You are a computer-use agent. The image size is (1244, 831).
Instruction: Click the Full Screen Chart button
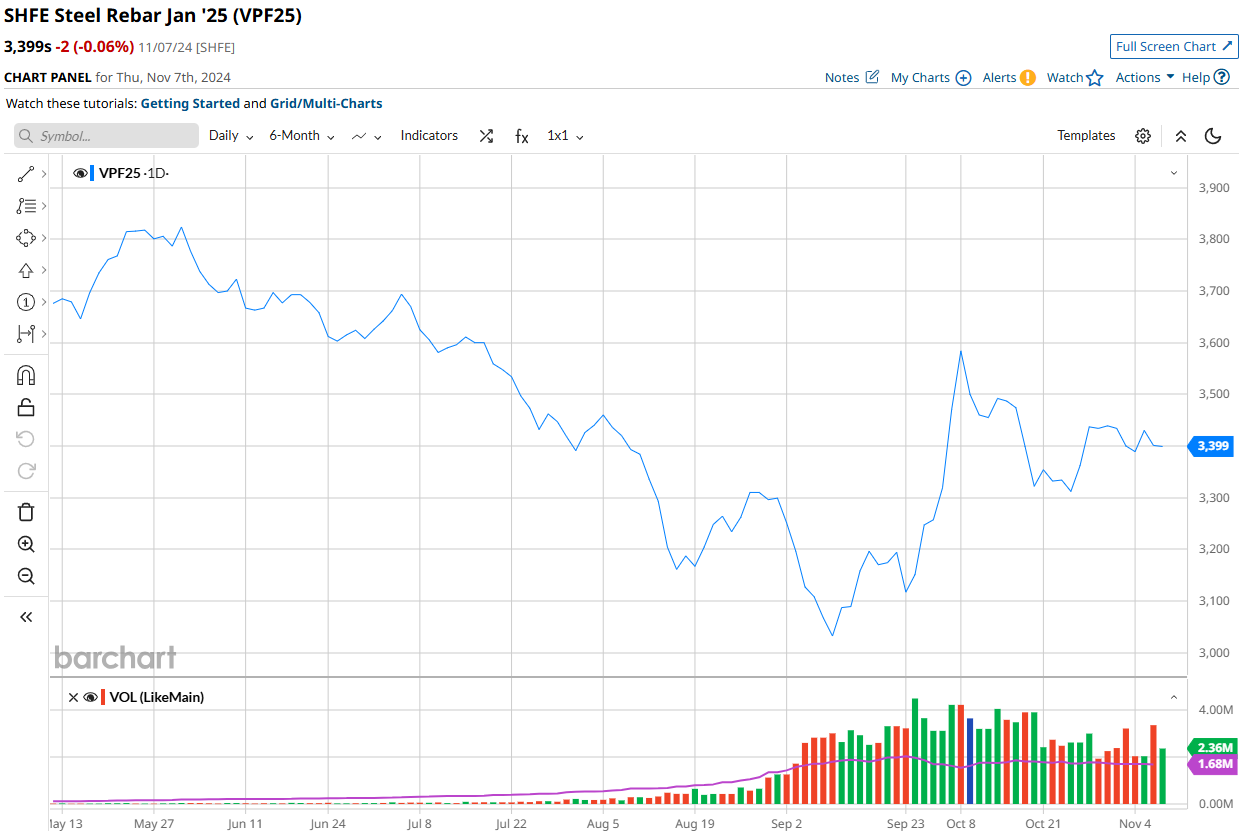pos(1174,46)
